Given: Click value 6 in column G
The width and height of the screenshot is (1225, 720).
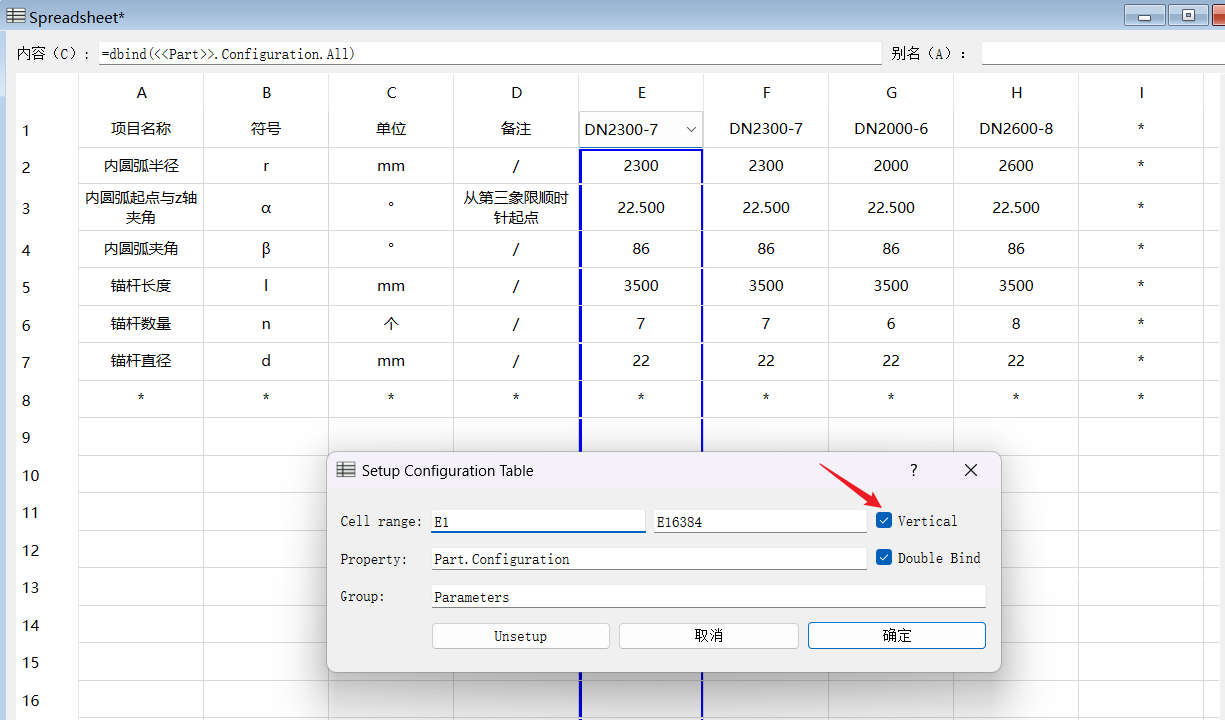Looking at the screenshot, I should tap(891, 324).
